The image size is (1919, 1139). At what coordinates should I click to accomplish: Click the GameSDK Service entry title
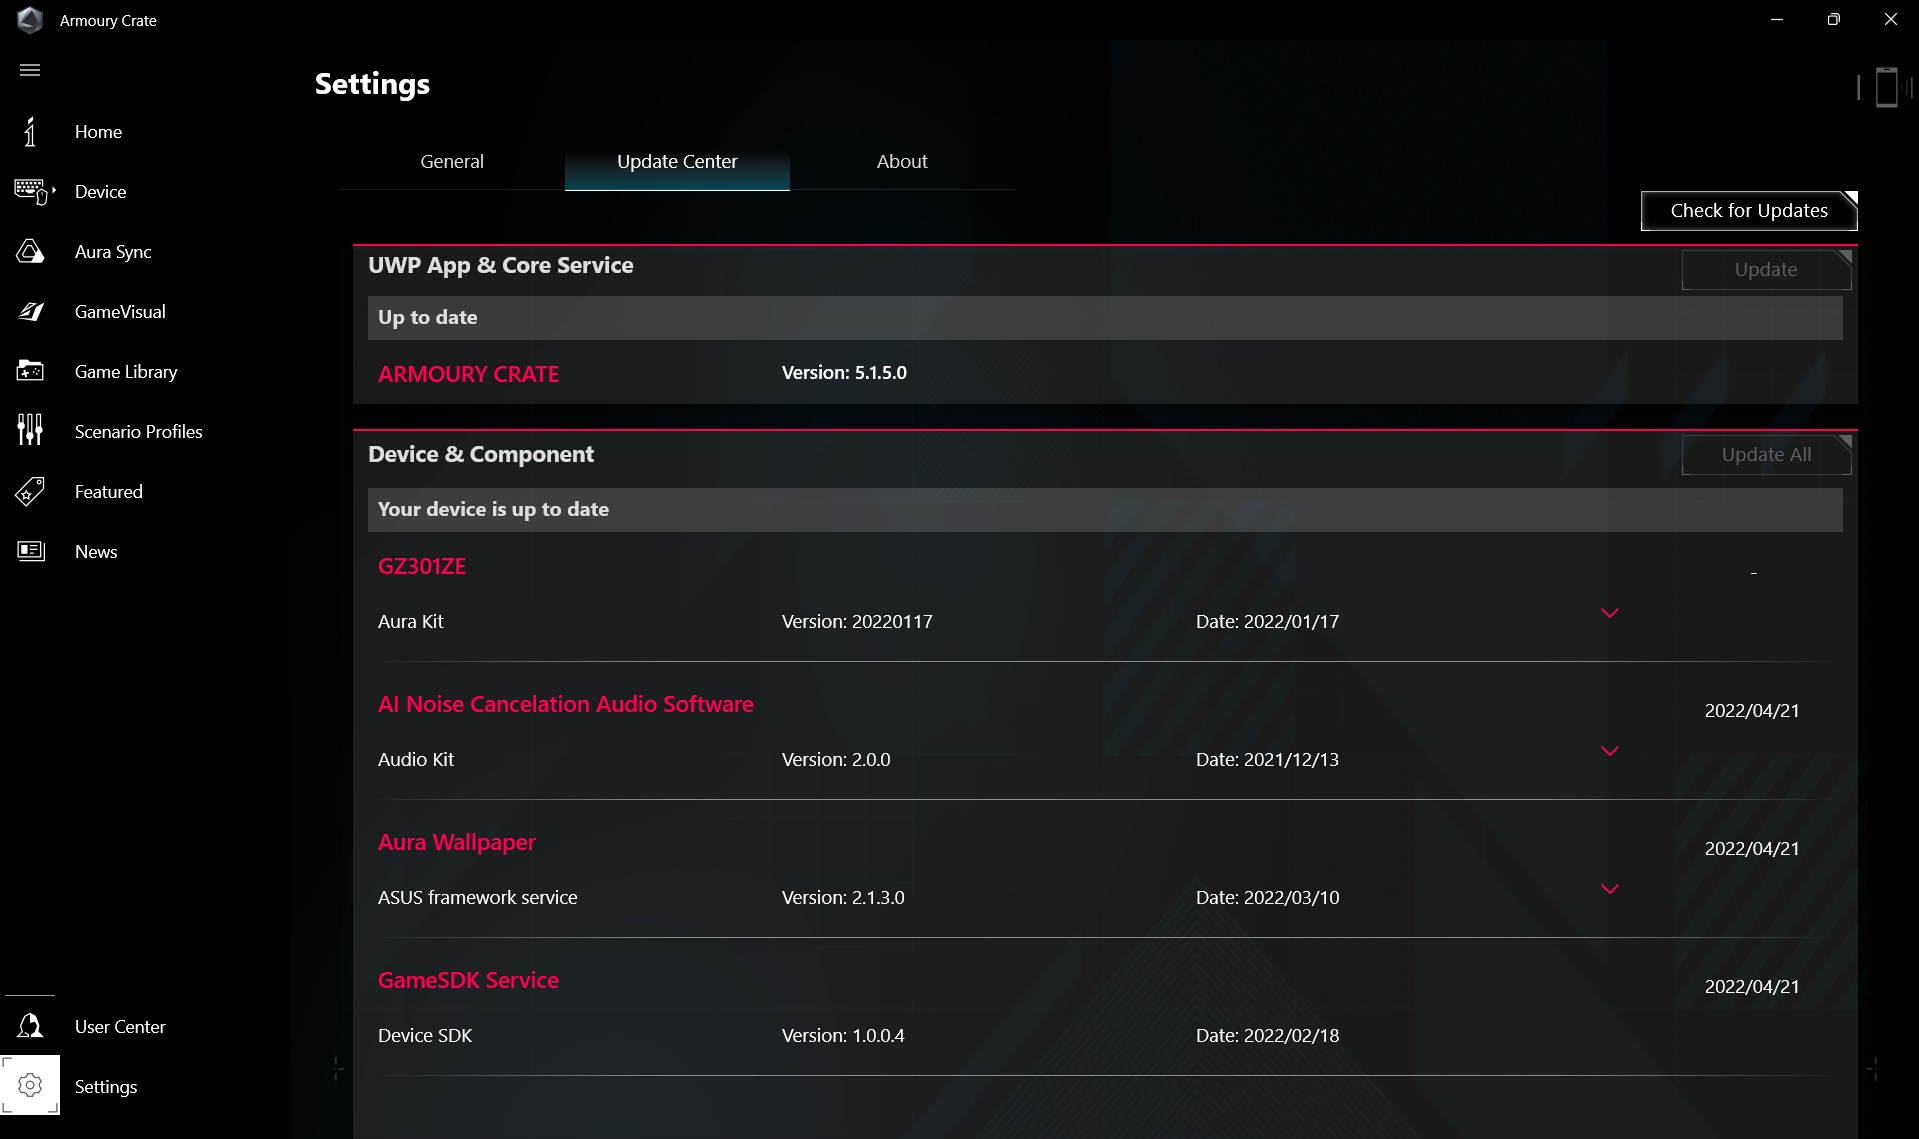tap(468, 981)
